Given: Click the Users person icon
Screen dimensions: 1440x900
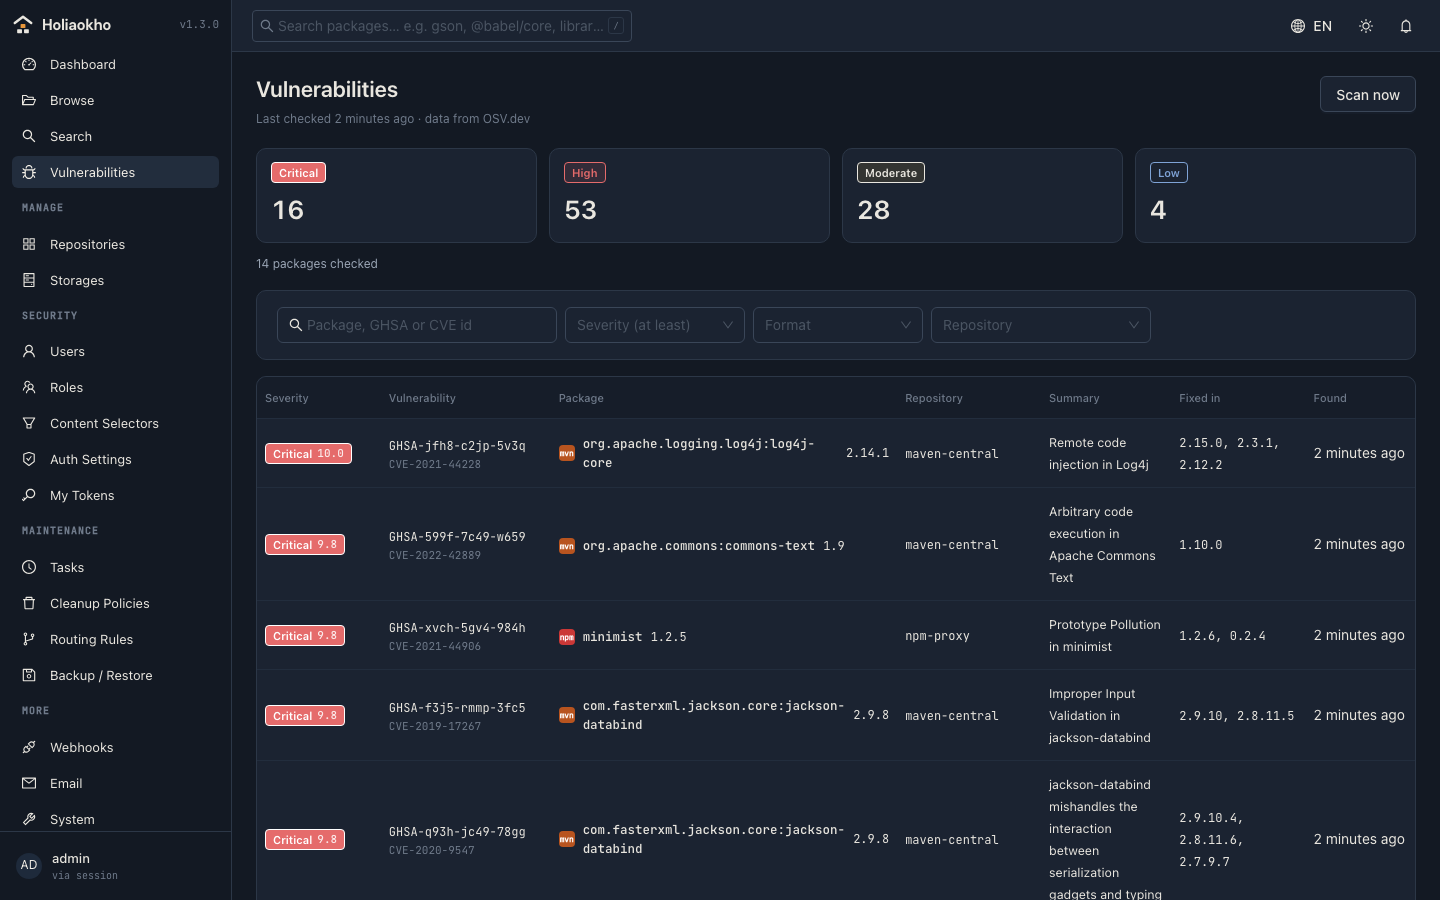Looking at the screenshot, I should pos(29,351).
